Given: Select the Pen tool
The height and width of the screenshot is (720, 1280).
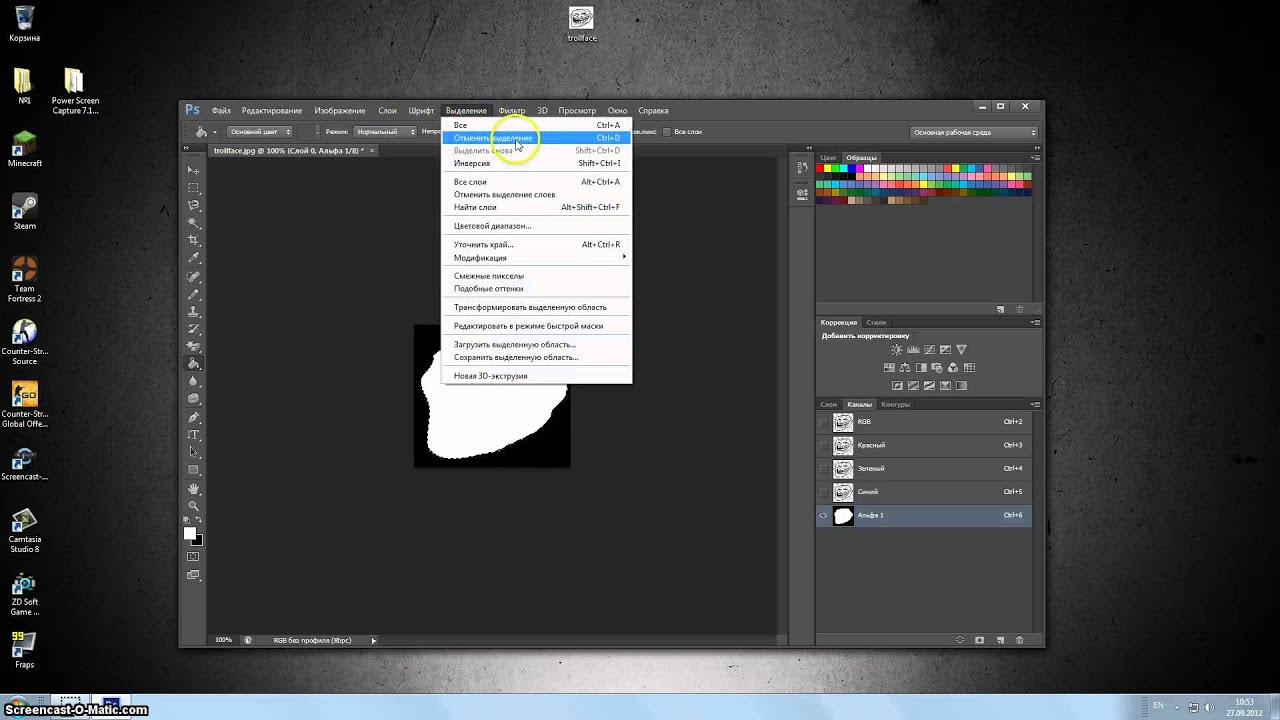Looking at the screenshot, I should 193,417.
